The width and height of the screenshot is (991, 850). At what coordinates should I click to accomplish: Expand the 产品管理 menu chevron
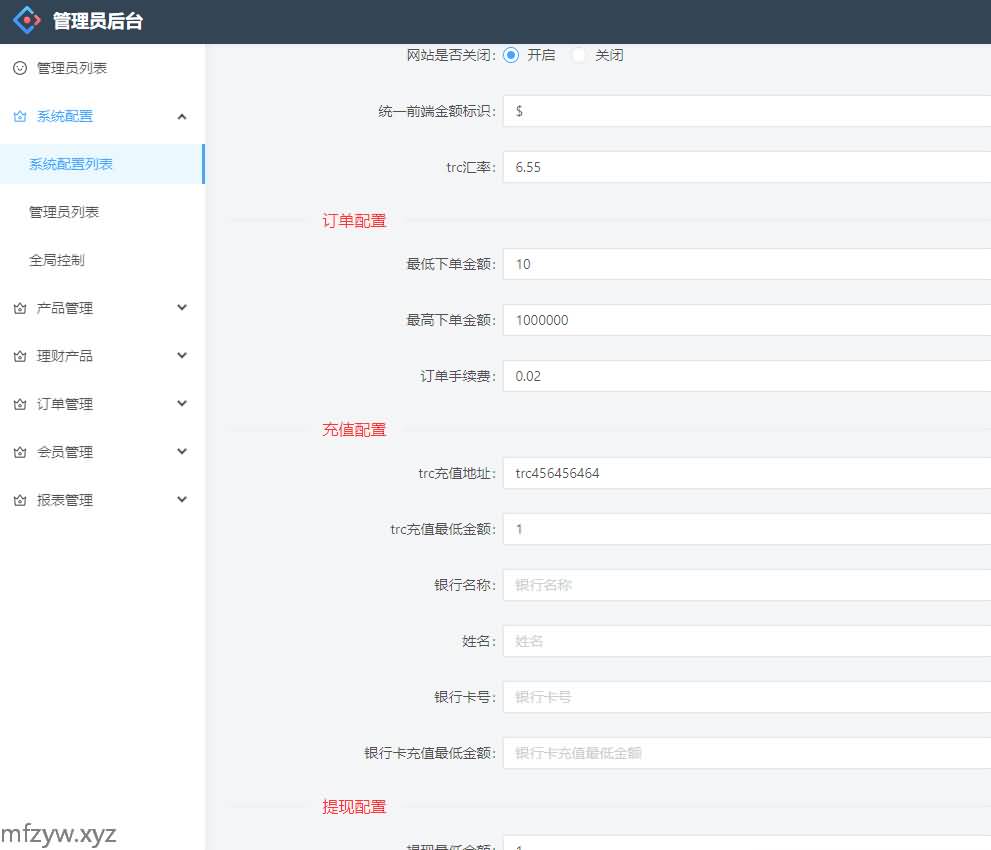(x=181, y=308)
